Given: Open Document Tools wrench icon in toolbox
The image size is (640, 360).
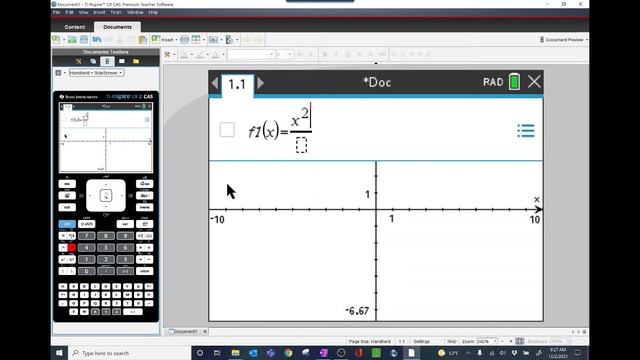Looking at the screenshot, I should (x=79, y=61).
